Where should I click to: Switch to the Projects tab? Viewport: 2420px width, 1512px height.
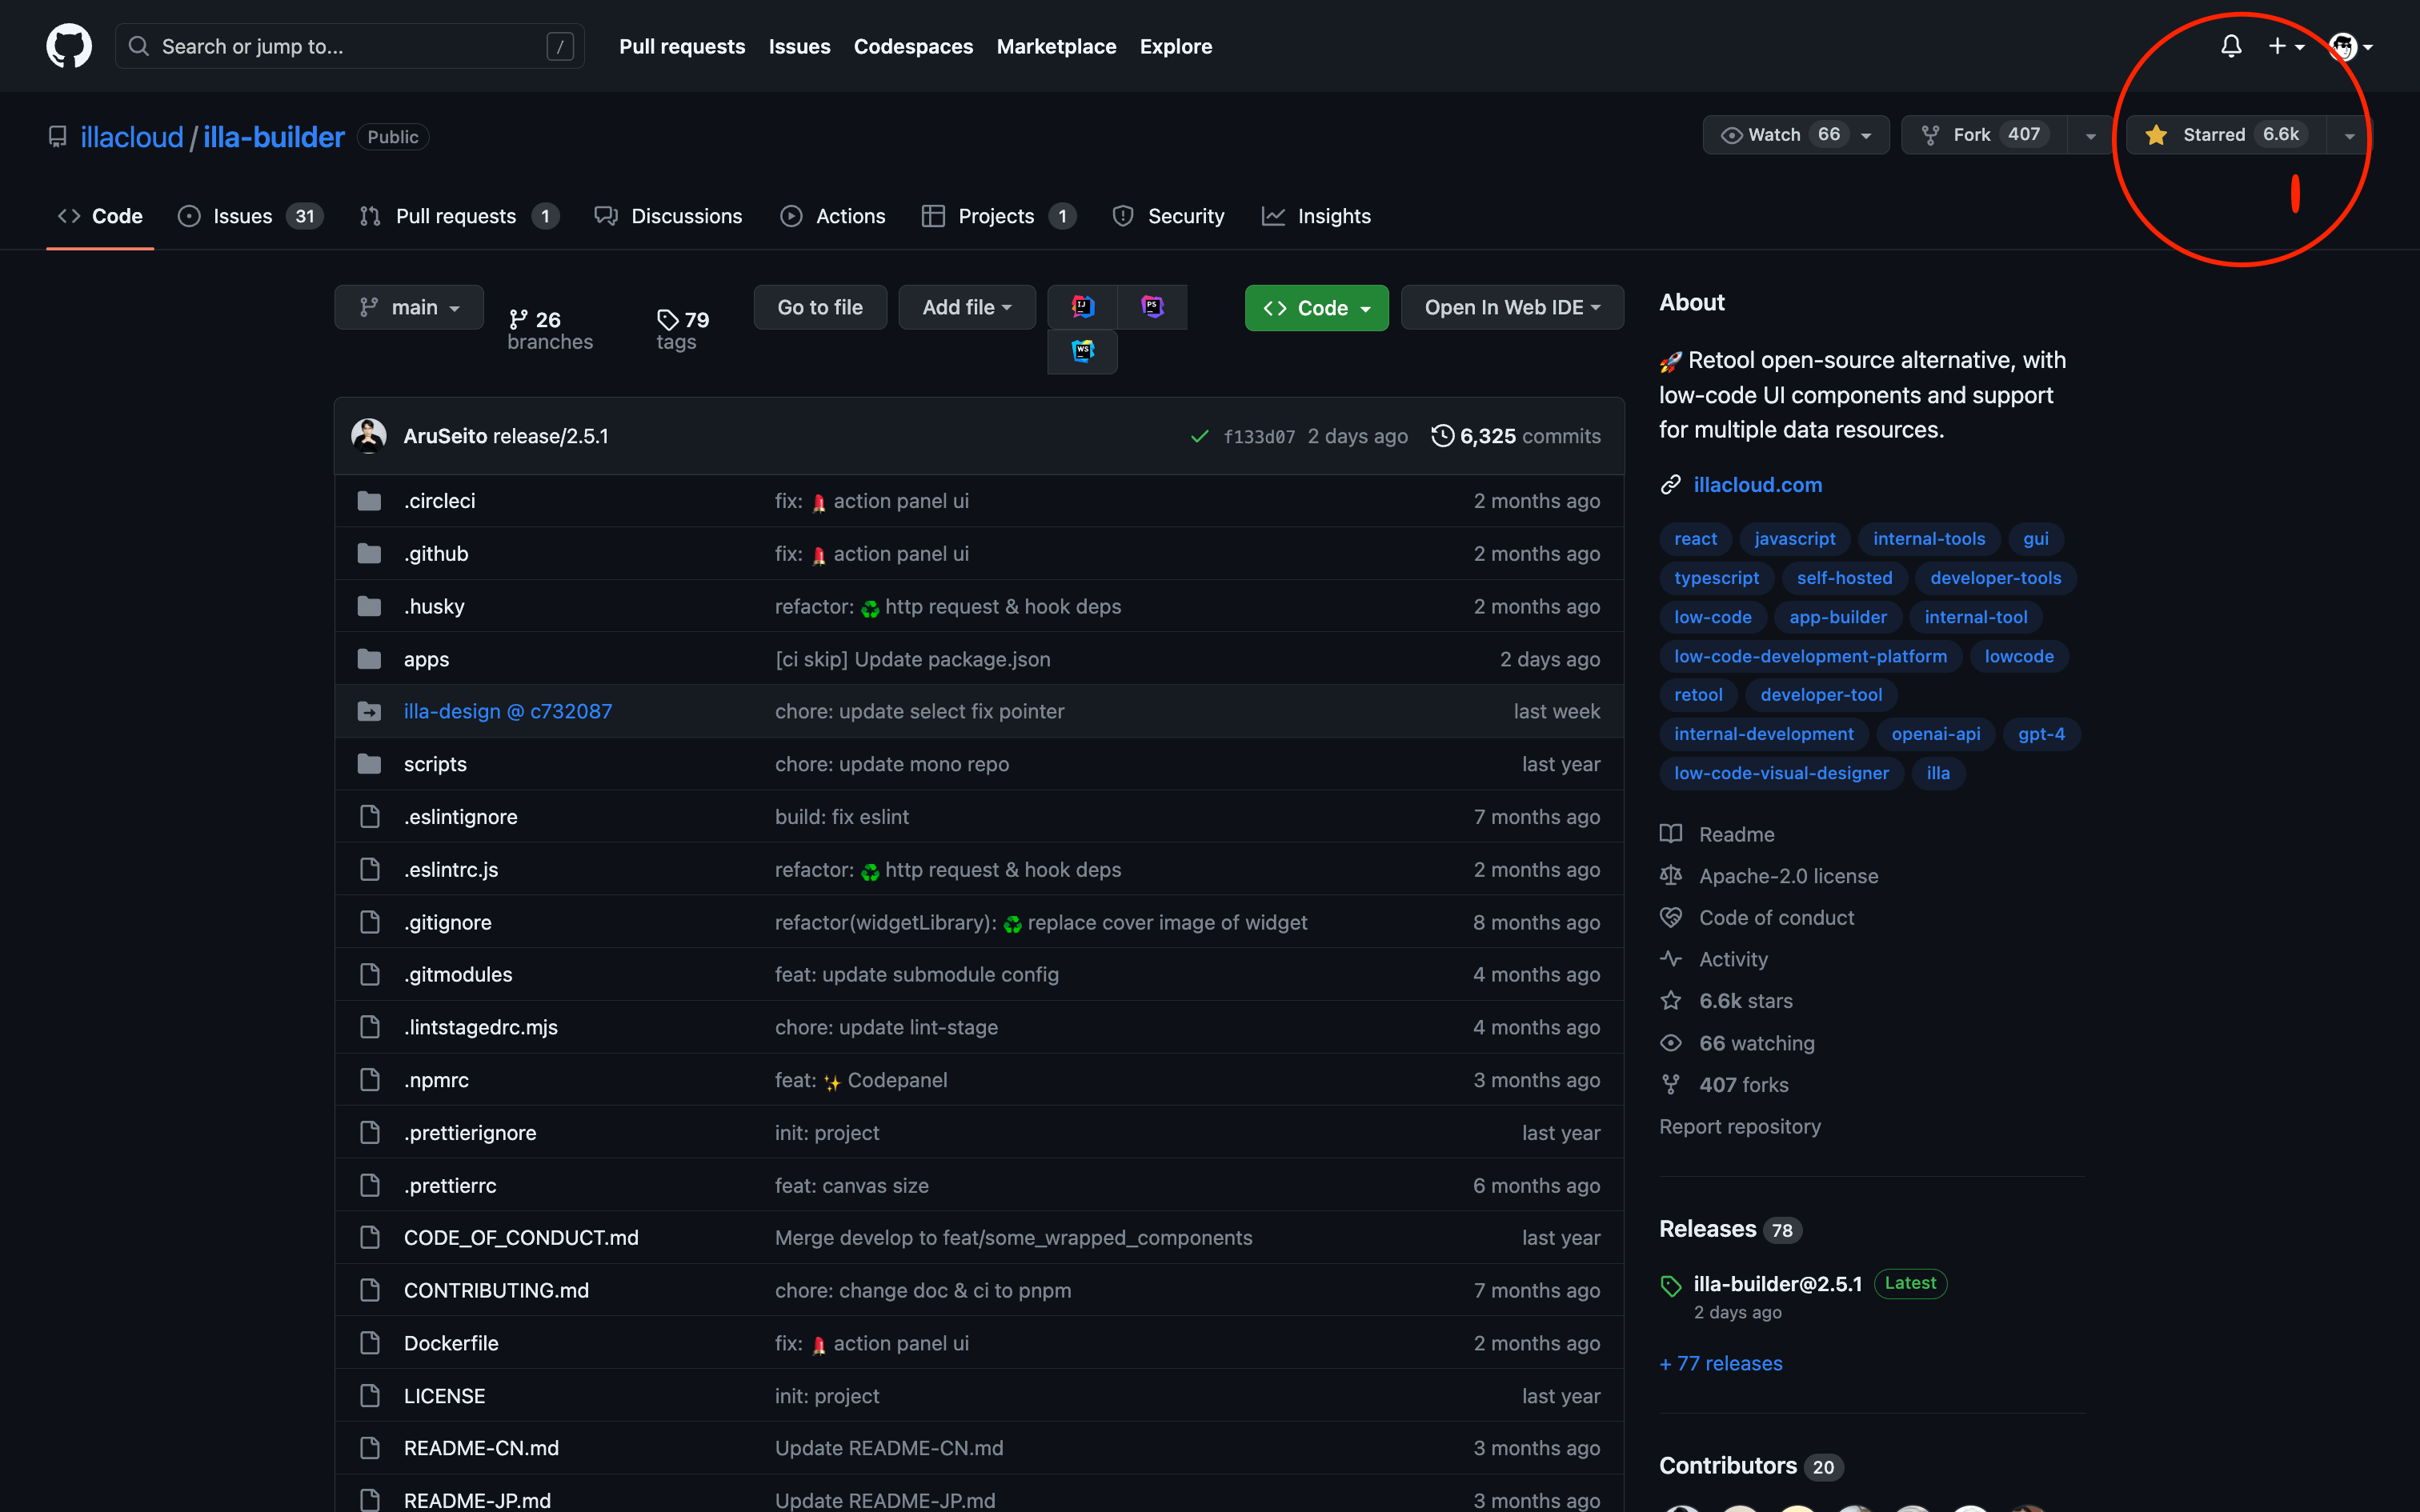tap(999, 216)
